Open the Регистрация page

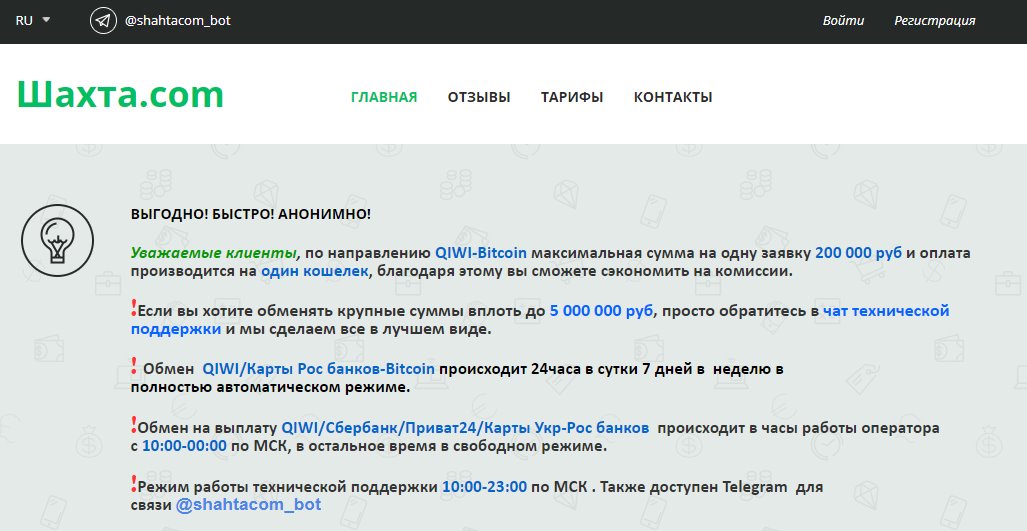pyautogui.click(x=935, y=21)
